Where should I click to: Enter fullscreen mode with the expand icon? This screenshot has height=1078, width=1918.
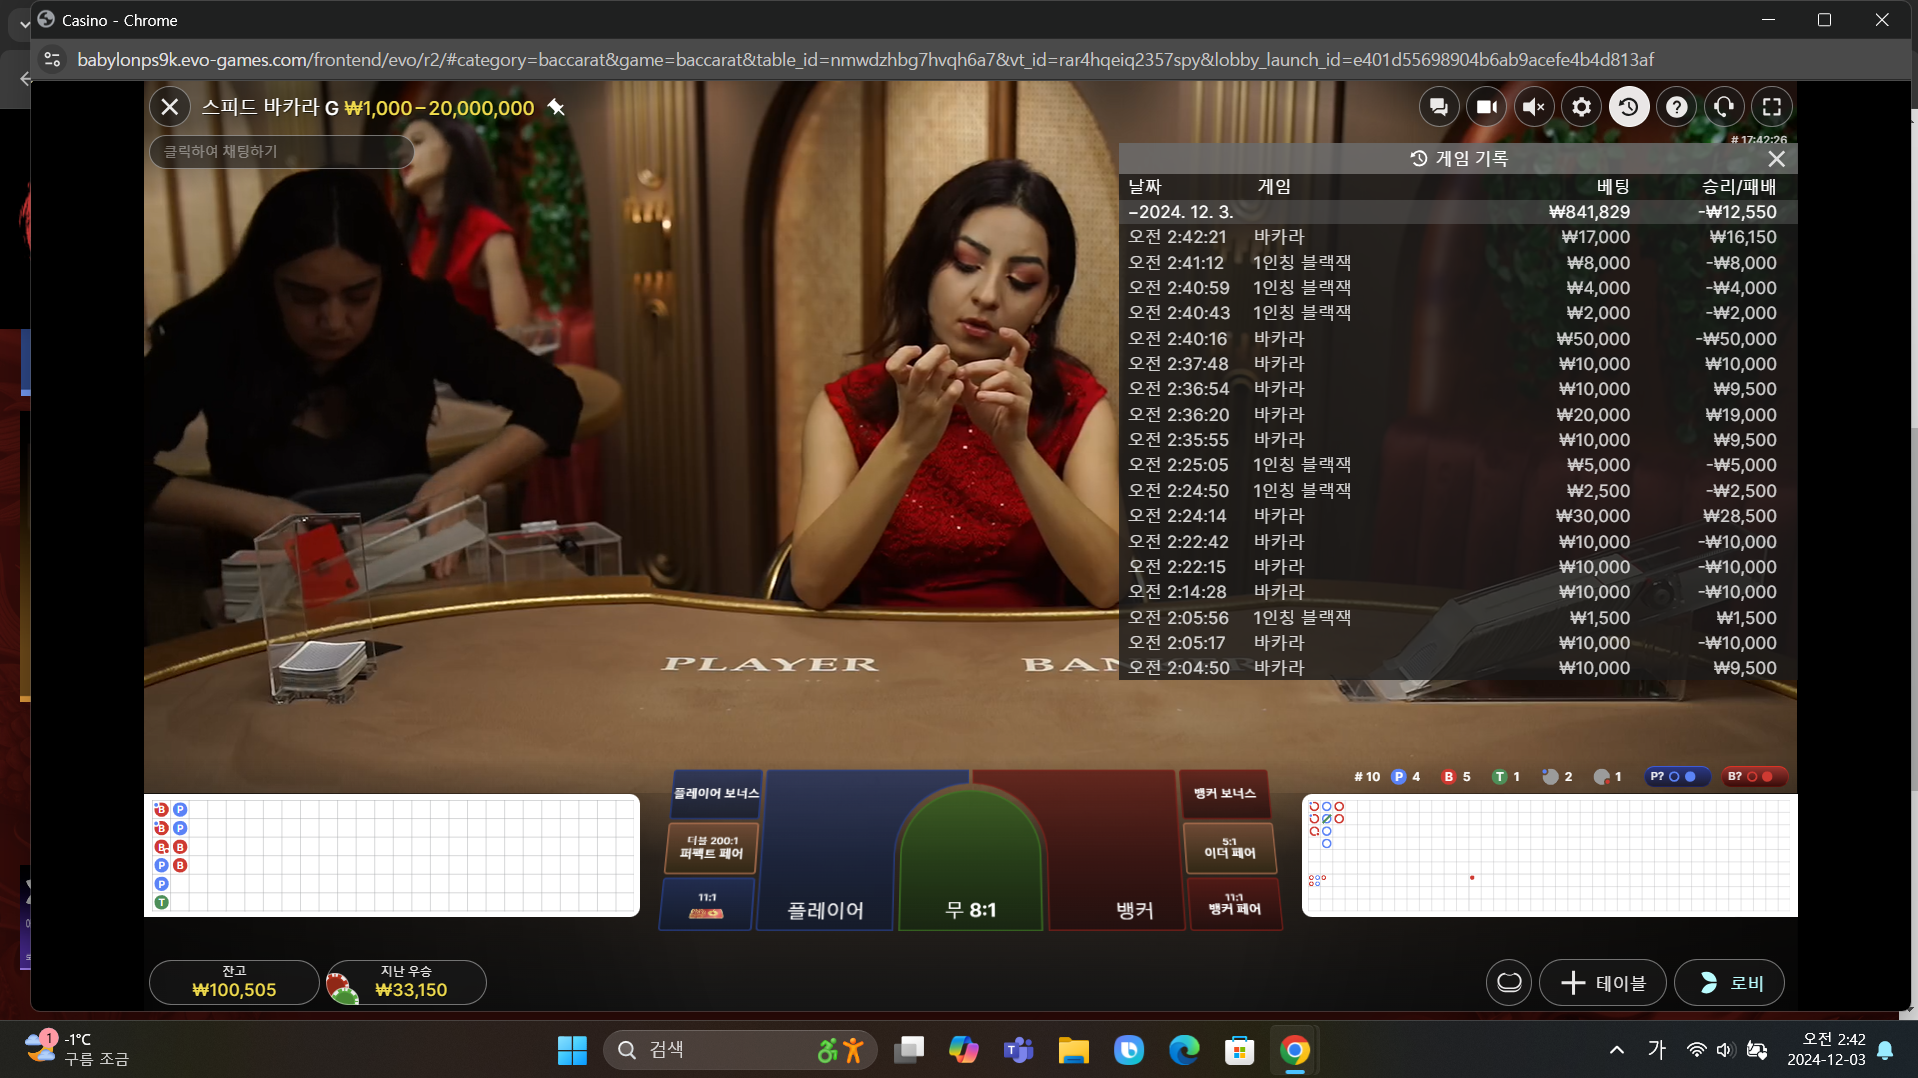1772,107
